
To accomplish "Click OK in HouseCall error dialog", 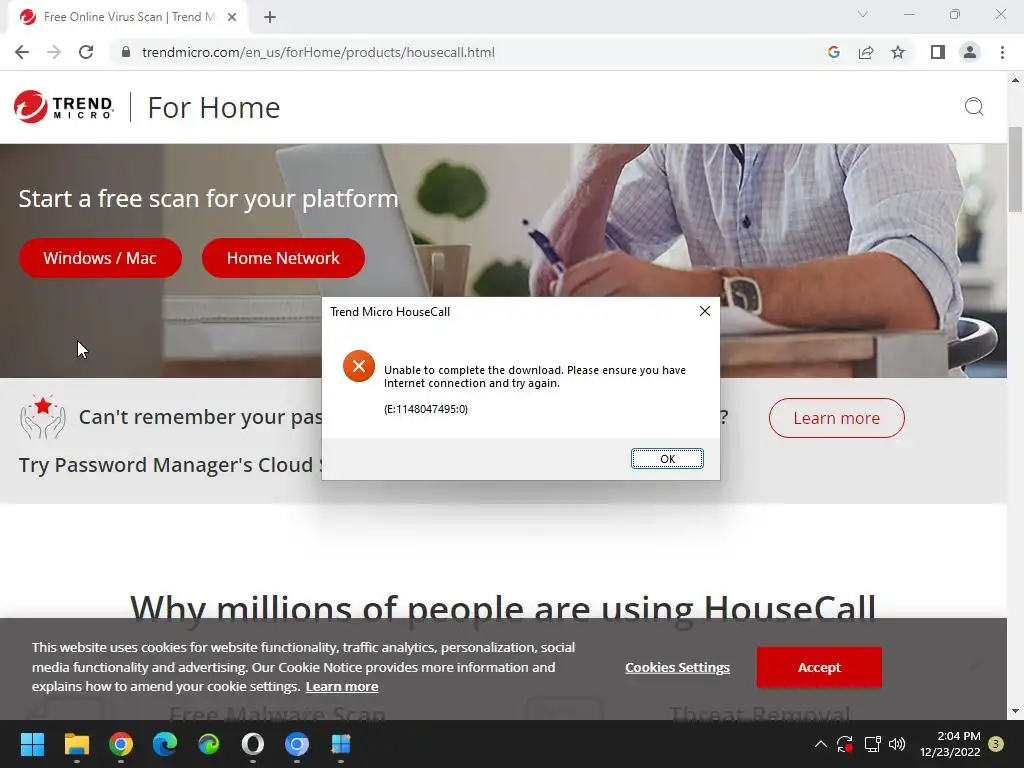I will (667, 458).
